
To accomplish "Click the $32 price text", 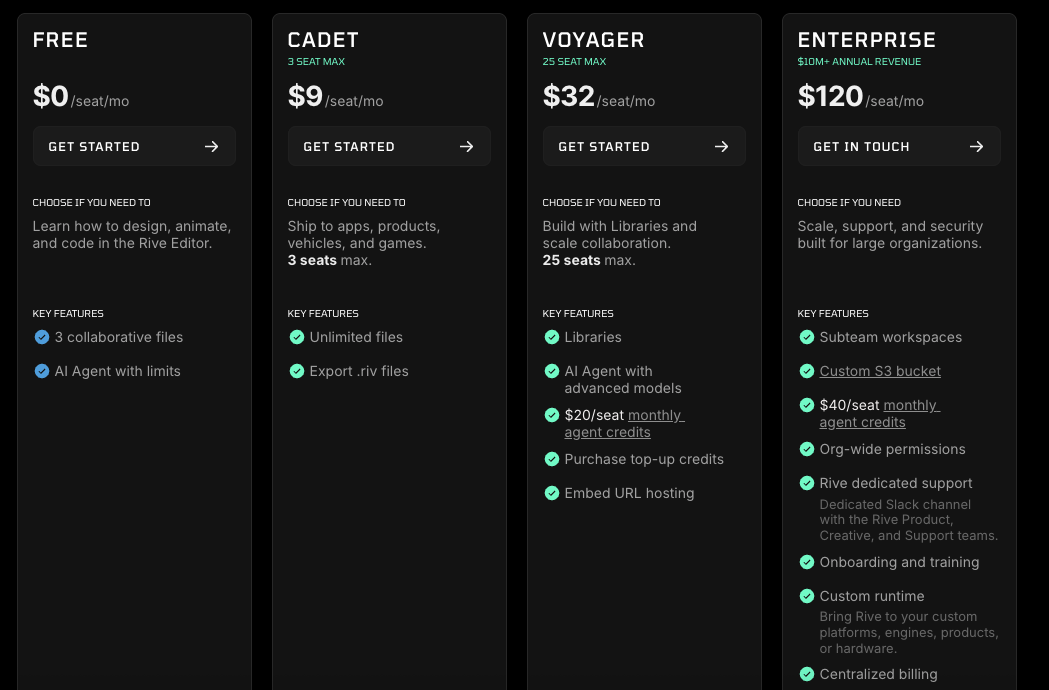I will 569,96.
